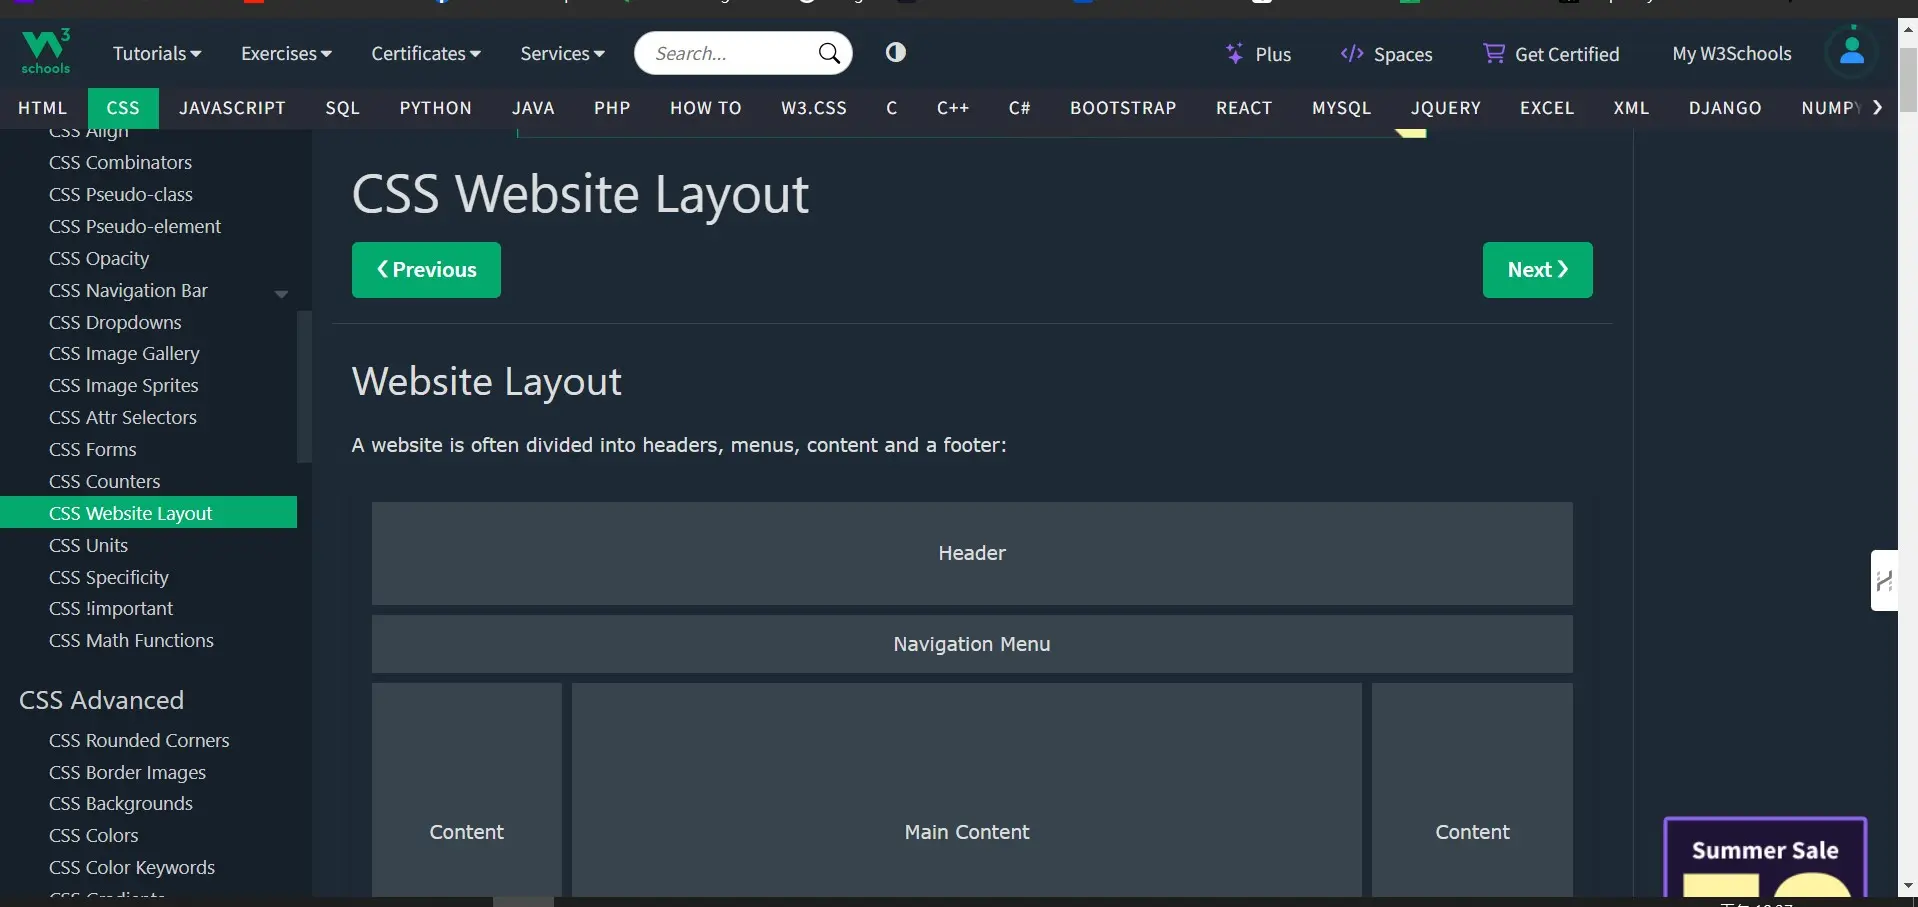Select the PYTHON topic tab

pos(435,108)
